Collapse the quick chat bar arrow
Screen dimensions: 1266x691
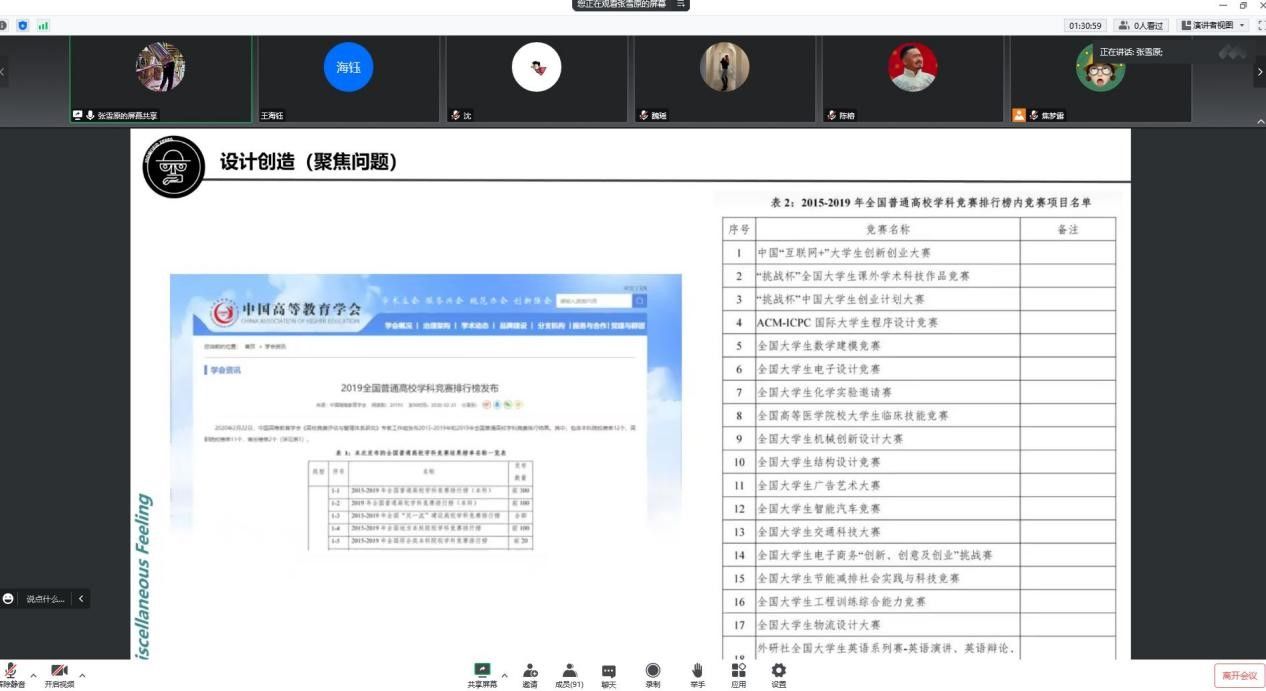click(x=81, y=598)
